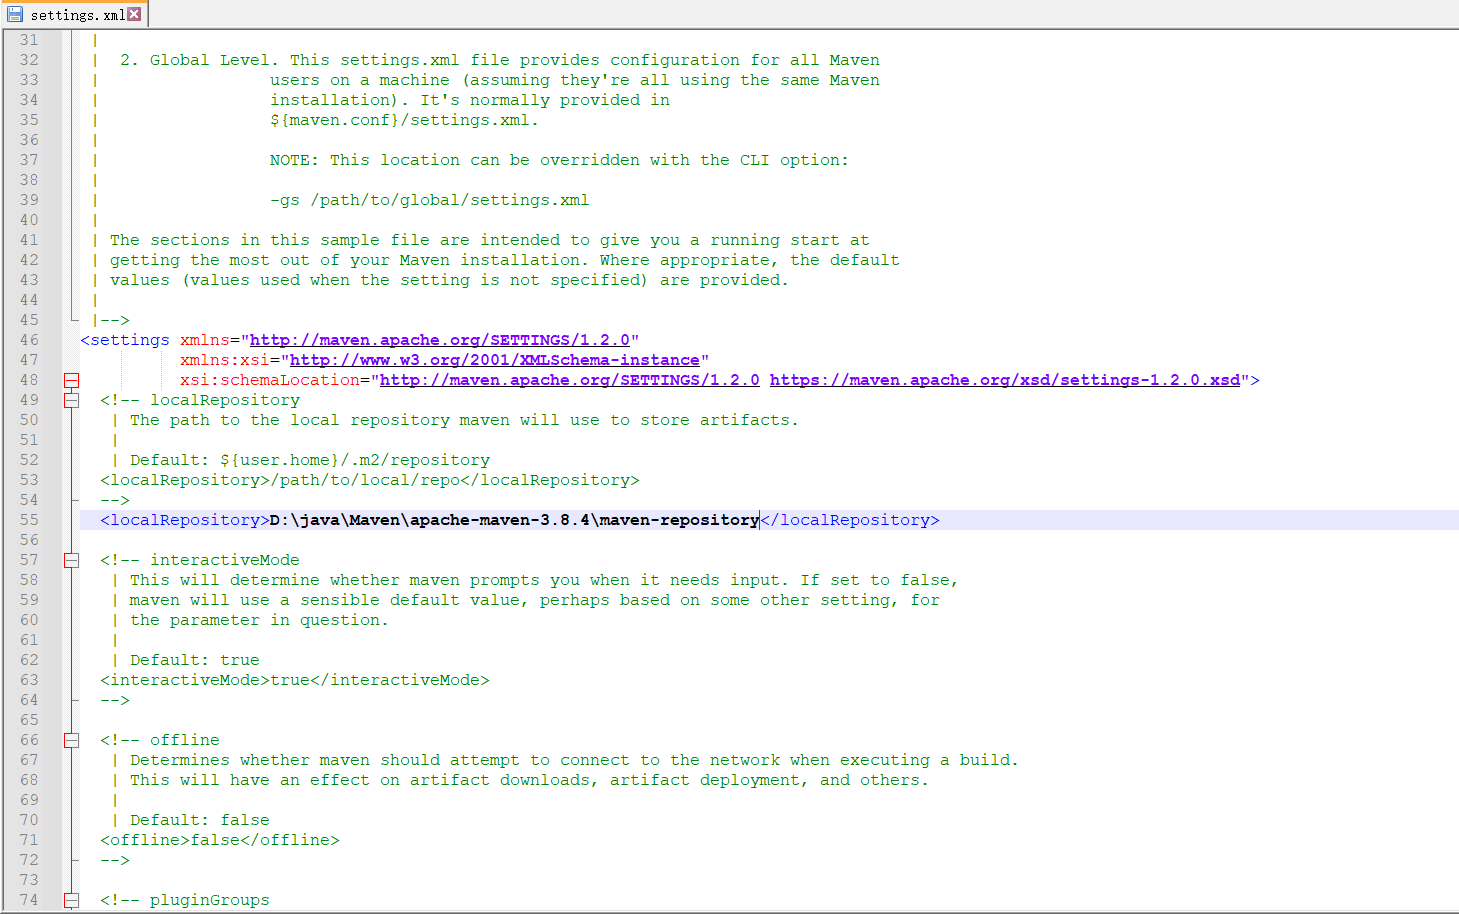Select the settings.xml file tab
Screen dimensions: 1459x914
(x=74, y=14)
